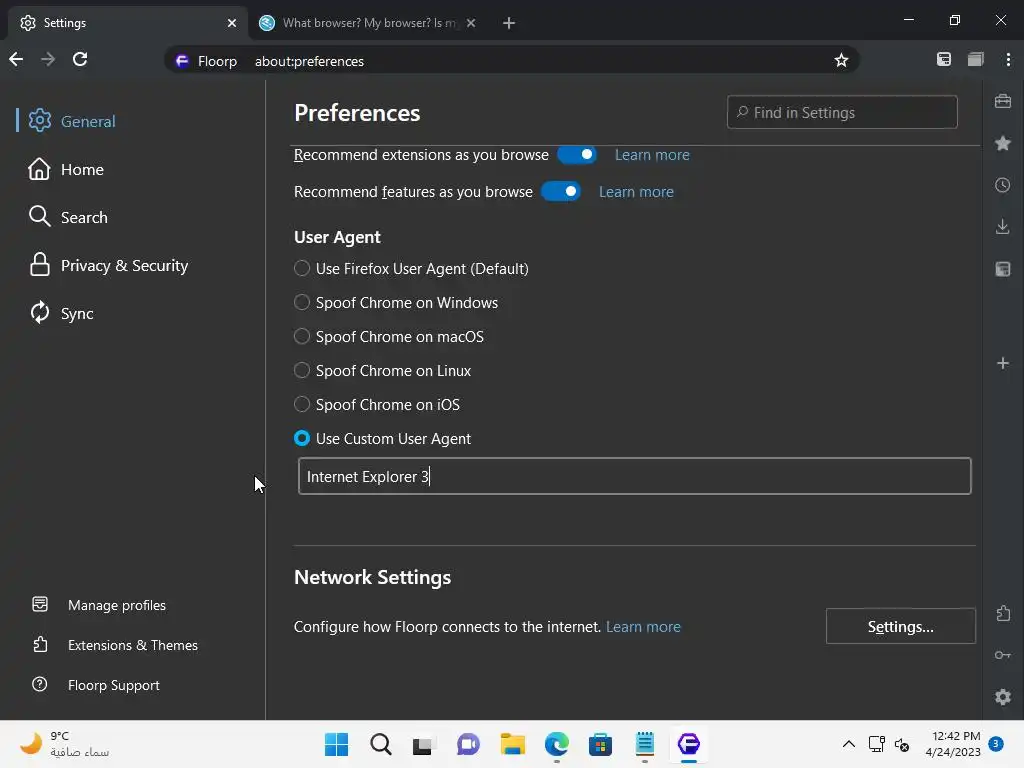Open downloads in the side panel
Viewport: 1024px width, 768px height.
tap(1003, 227)
